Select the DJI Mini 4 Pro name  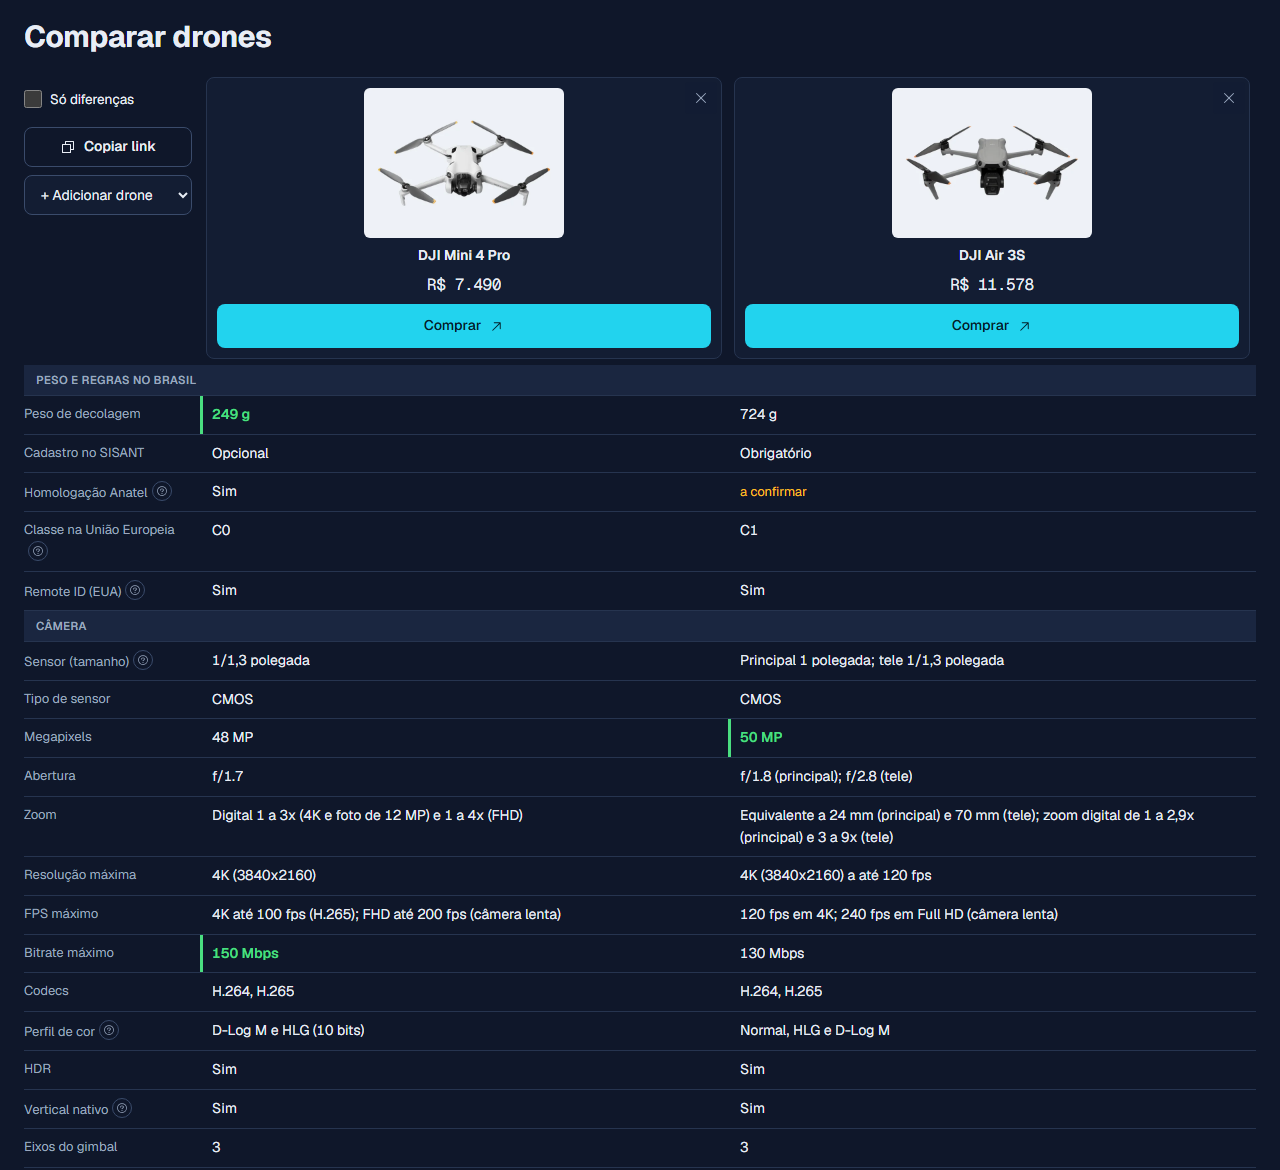click(464, 255)
